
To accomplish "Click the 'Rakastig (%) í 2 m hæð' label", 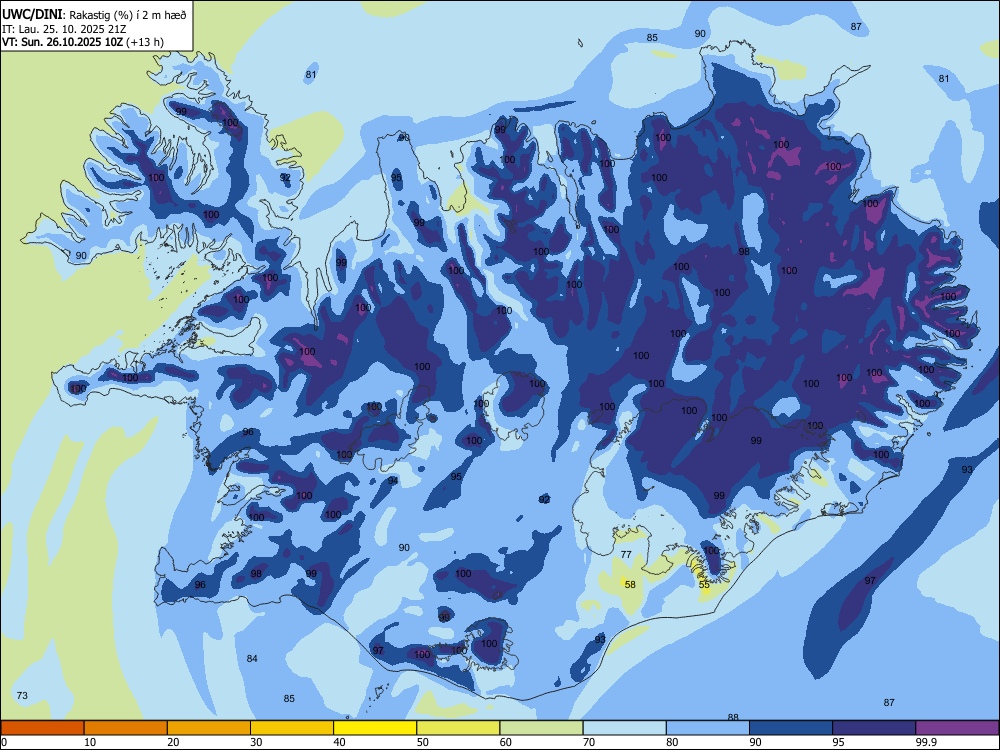I will 128,15.
